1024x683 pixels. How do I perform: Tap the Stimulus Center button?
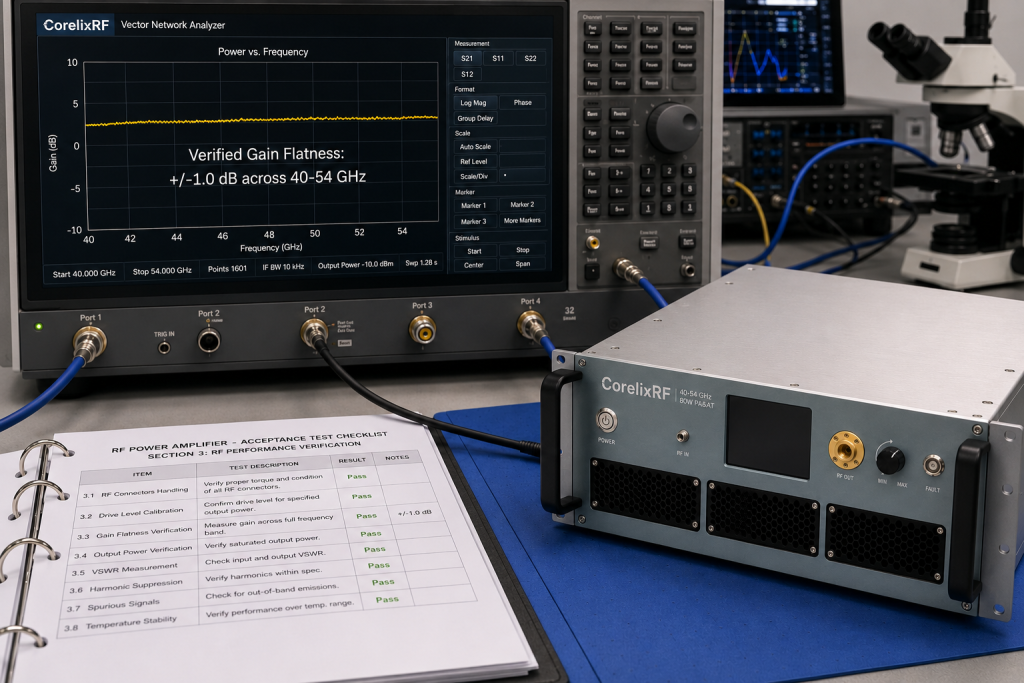474,265
